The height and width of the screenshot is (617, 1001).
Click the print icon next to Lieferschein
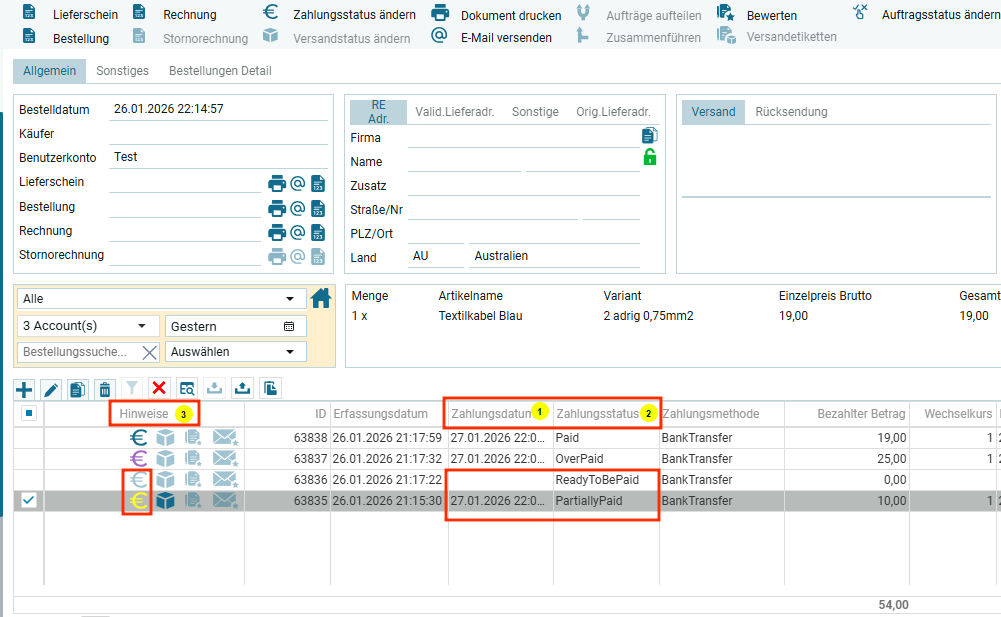[x=277, y=183]
